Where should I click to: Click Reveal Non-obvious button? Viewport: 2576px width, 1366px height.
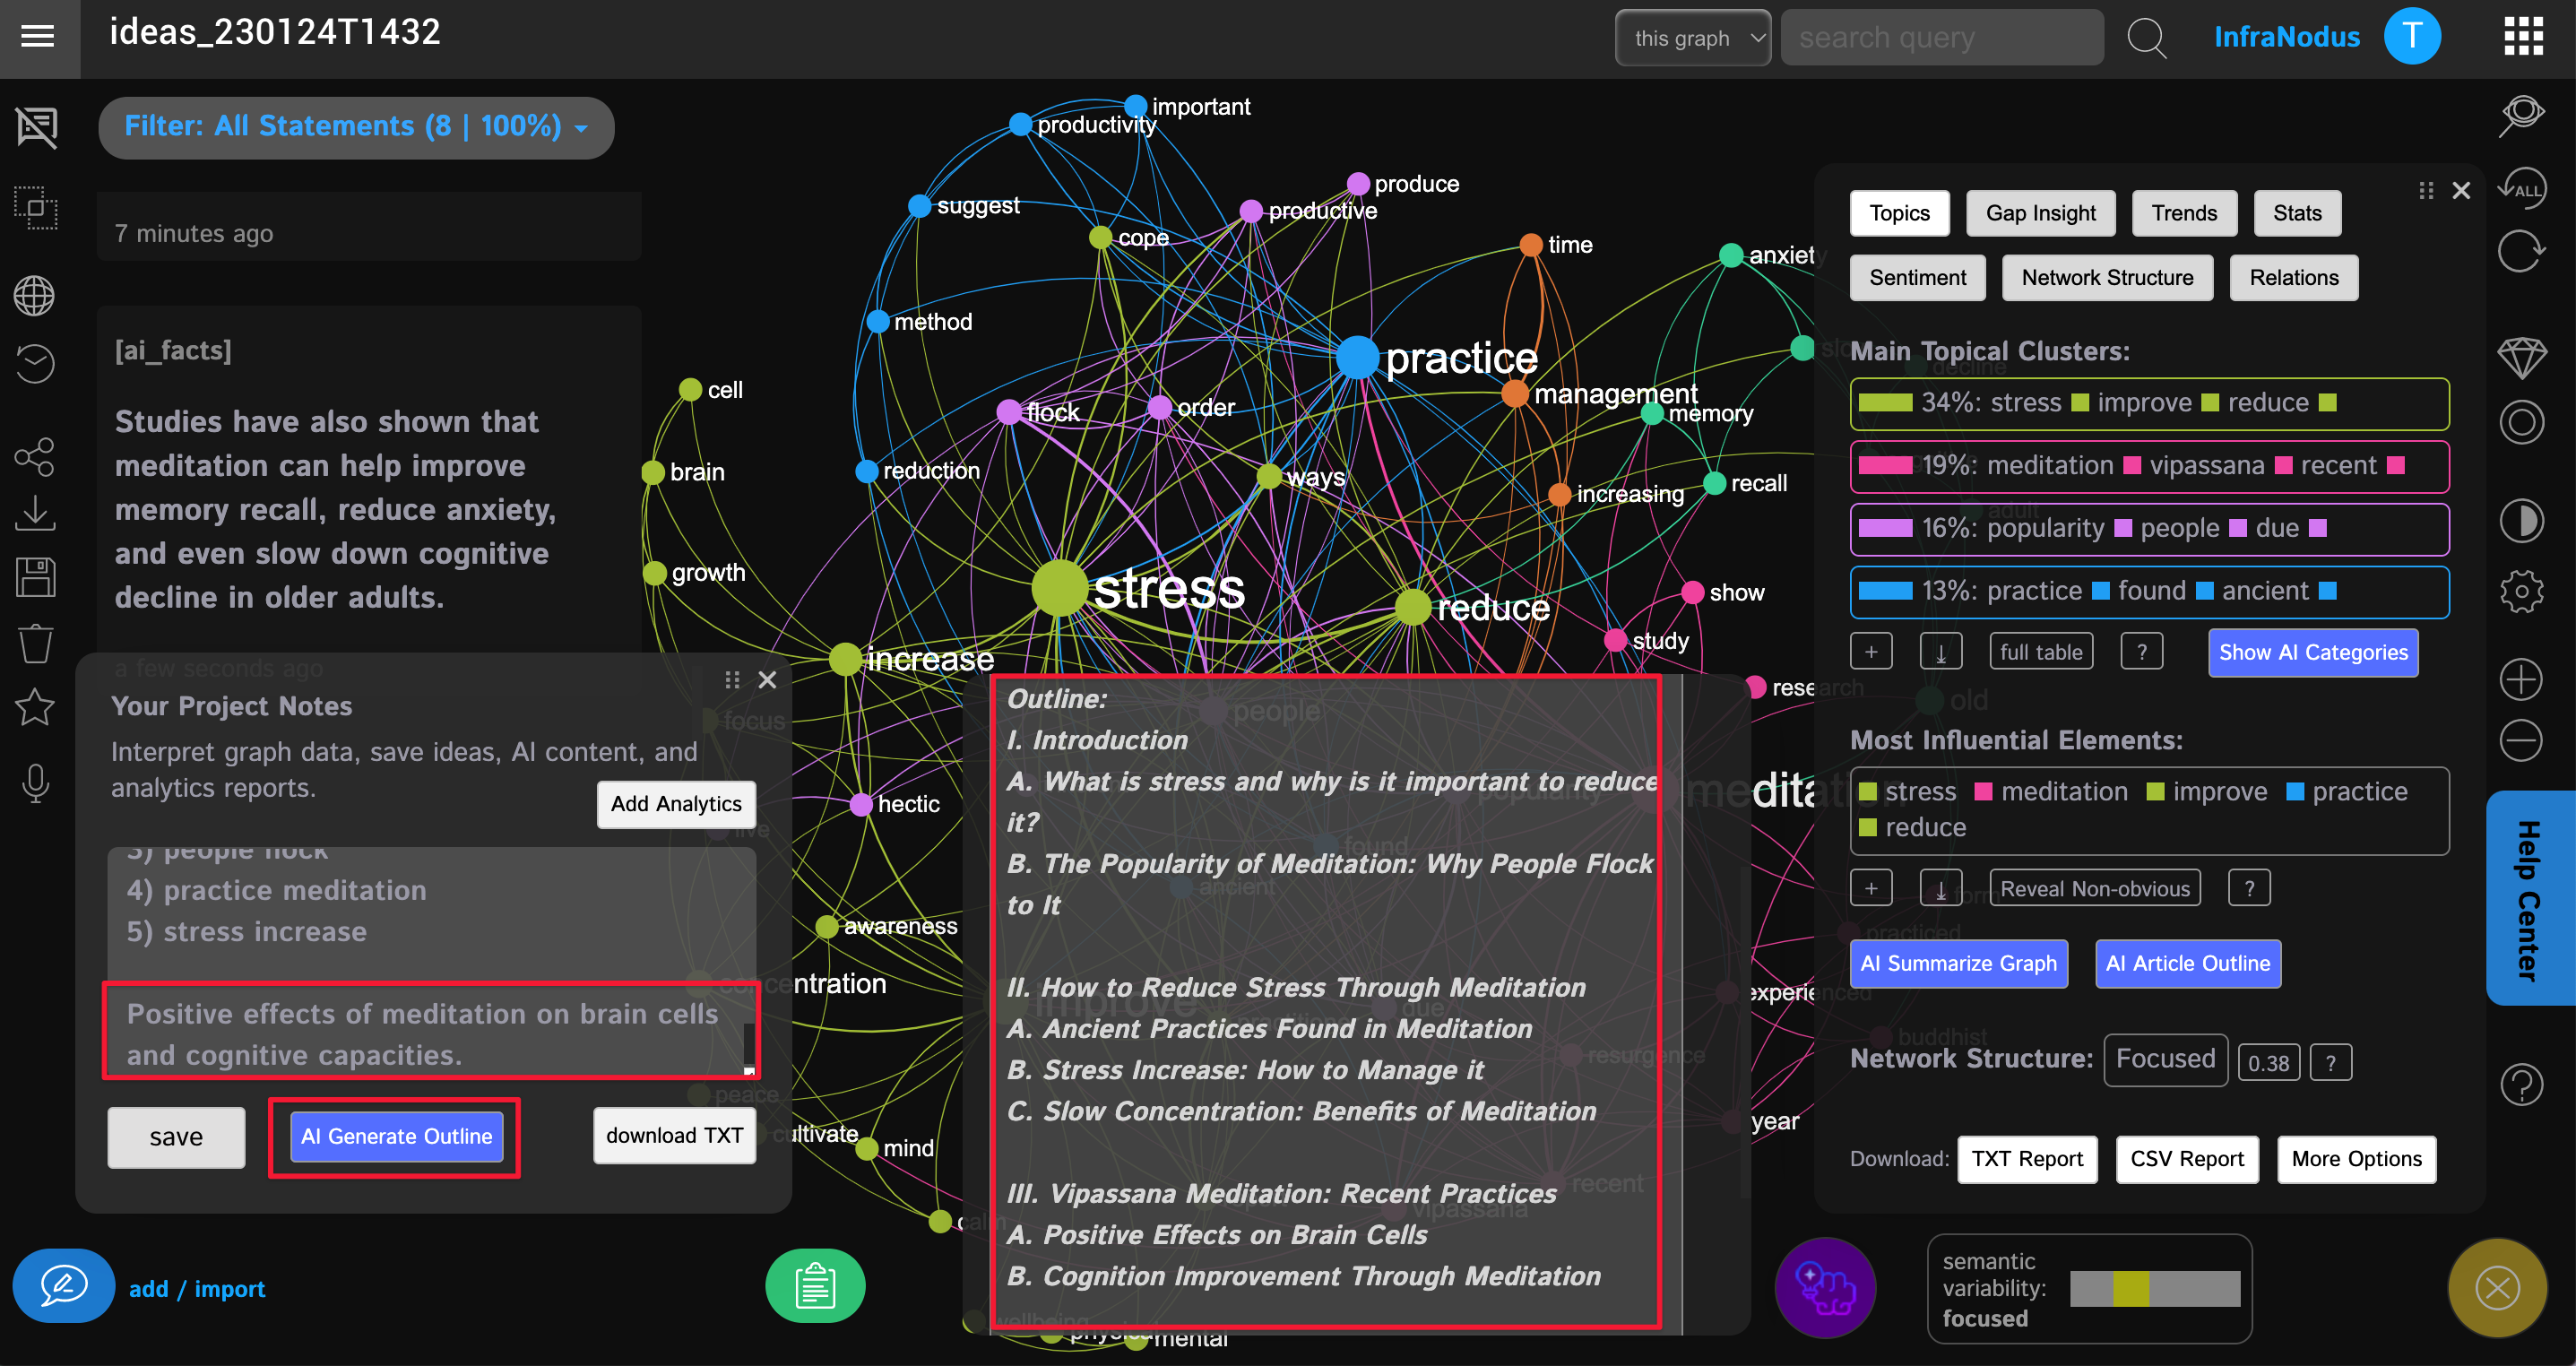2094,888
